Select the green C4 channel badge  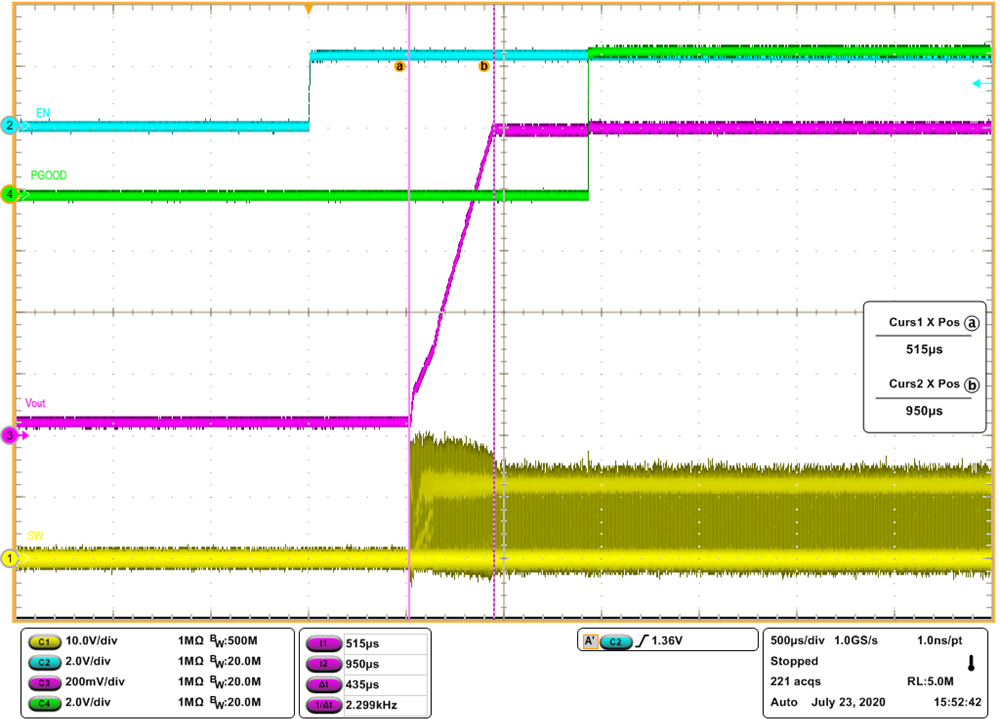coord(47,701)
